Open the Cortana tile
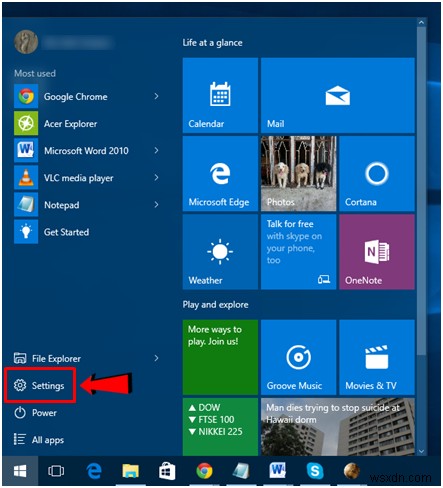This screenshot has width=443, height=488. (x=377, y=173)
